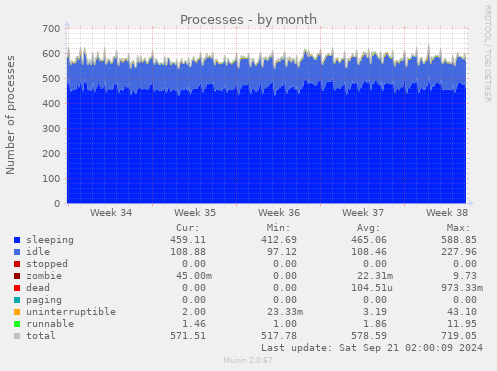Viewport: 497px width, 371px height.
Task: Click the sleeping minimum value 412.69
Action: pyautogui.click(x=279, y=240)
